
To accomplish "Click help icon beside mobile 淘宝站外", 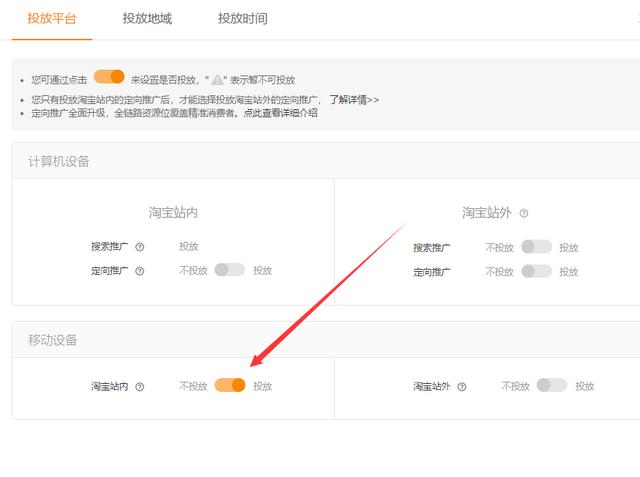I will [x=462, y=386].
